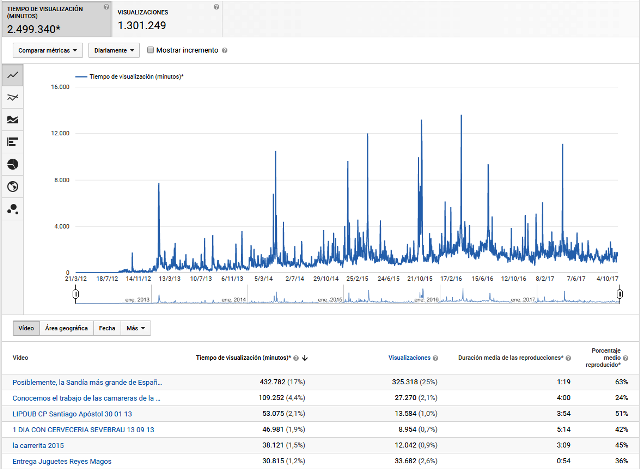
Task: Switch to the pie chart icon
Action: pos(13,163)
